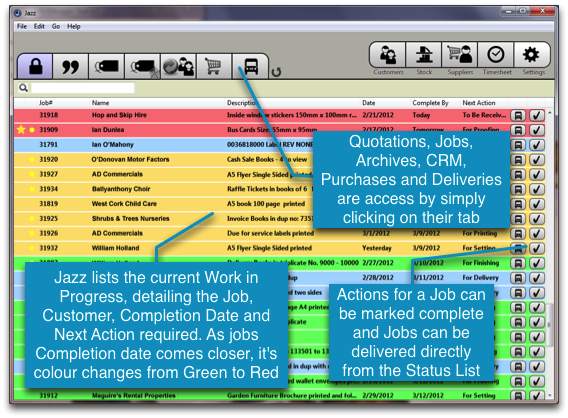Open the File menu
This screenshot has height=418, width=568.
coord(22,26)
